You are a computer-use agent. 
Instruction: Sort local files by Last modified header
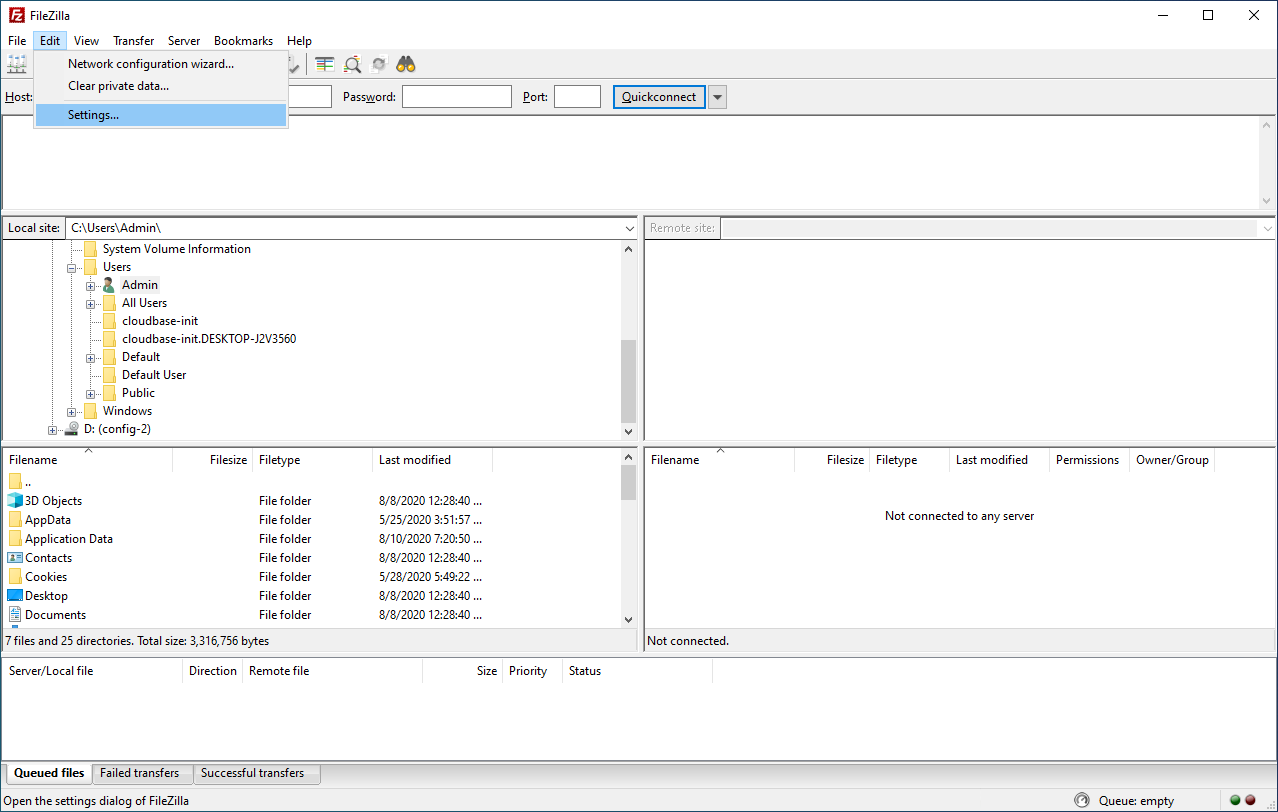coord(433,460)
